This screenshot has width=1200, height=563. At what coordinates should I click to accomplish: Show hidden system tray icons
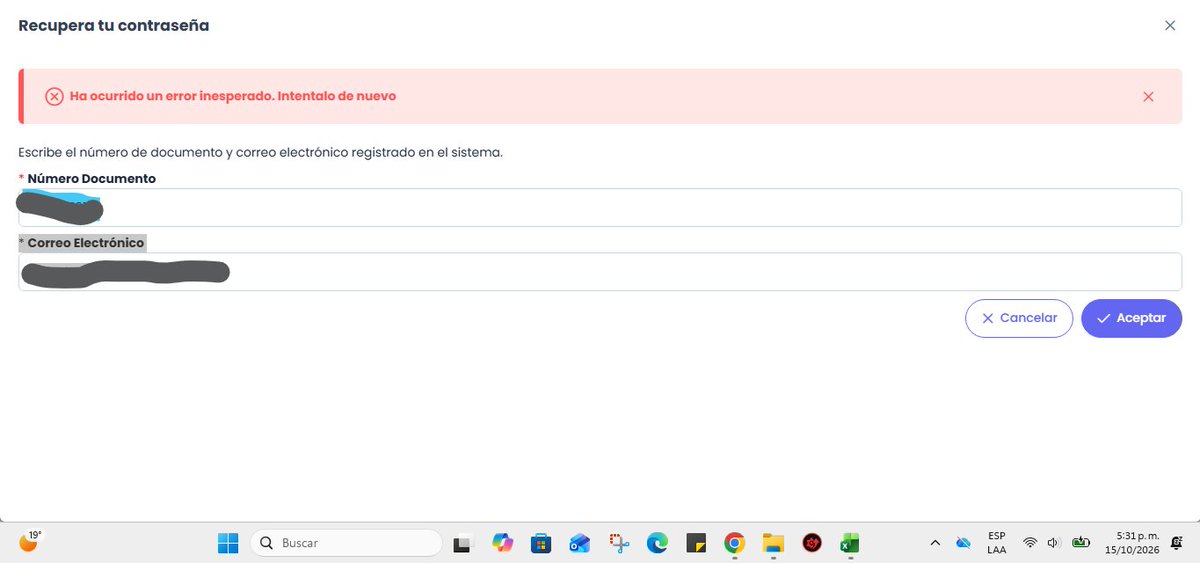point(935,543)
